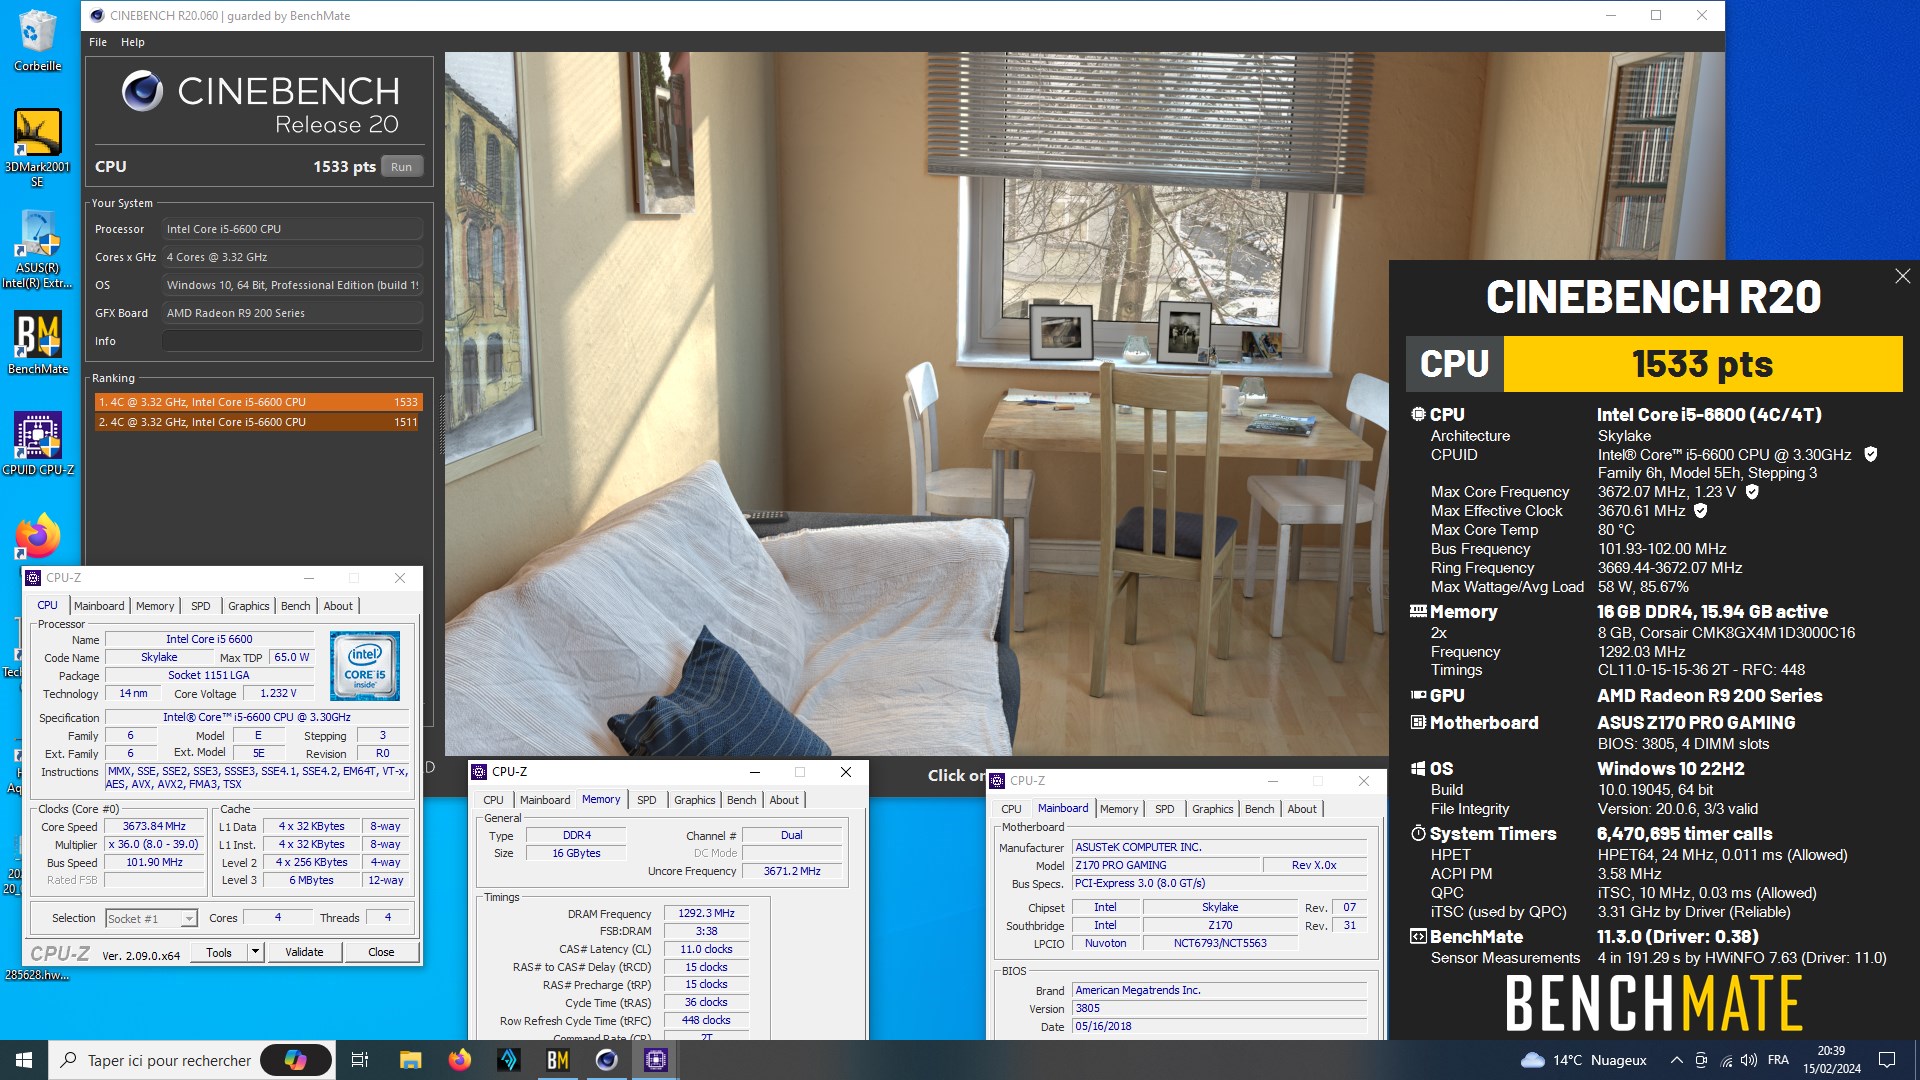Show hidden tray icons with the chevron
Image resolution: width=1920 pixels, height=1080 pixels.
[x=1676, y=1060]
